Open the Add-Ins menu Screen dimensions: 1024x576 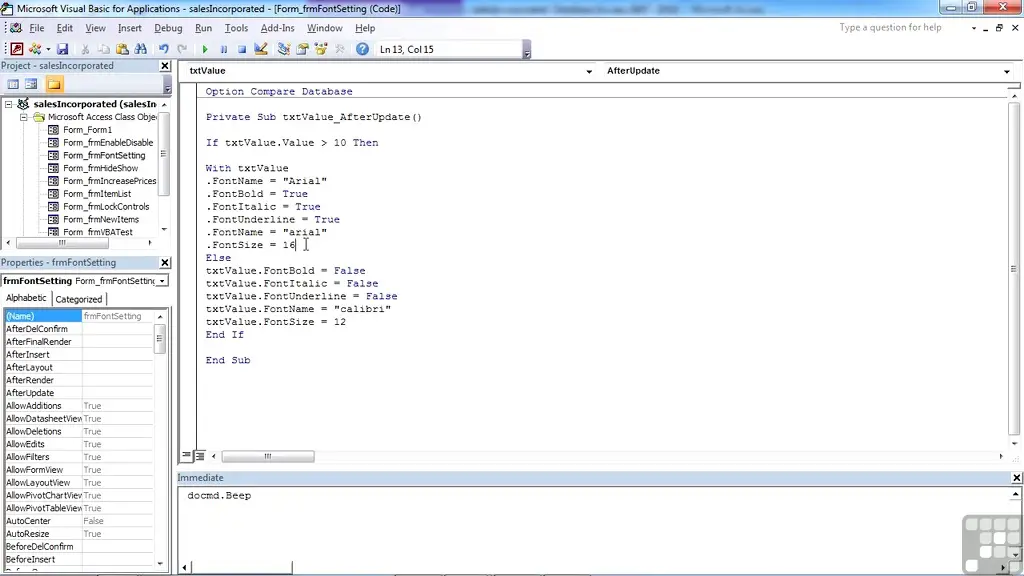click(x=278, y=28)
